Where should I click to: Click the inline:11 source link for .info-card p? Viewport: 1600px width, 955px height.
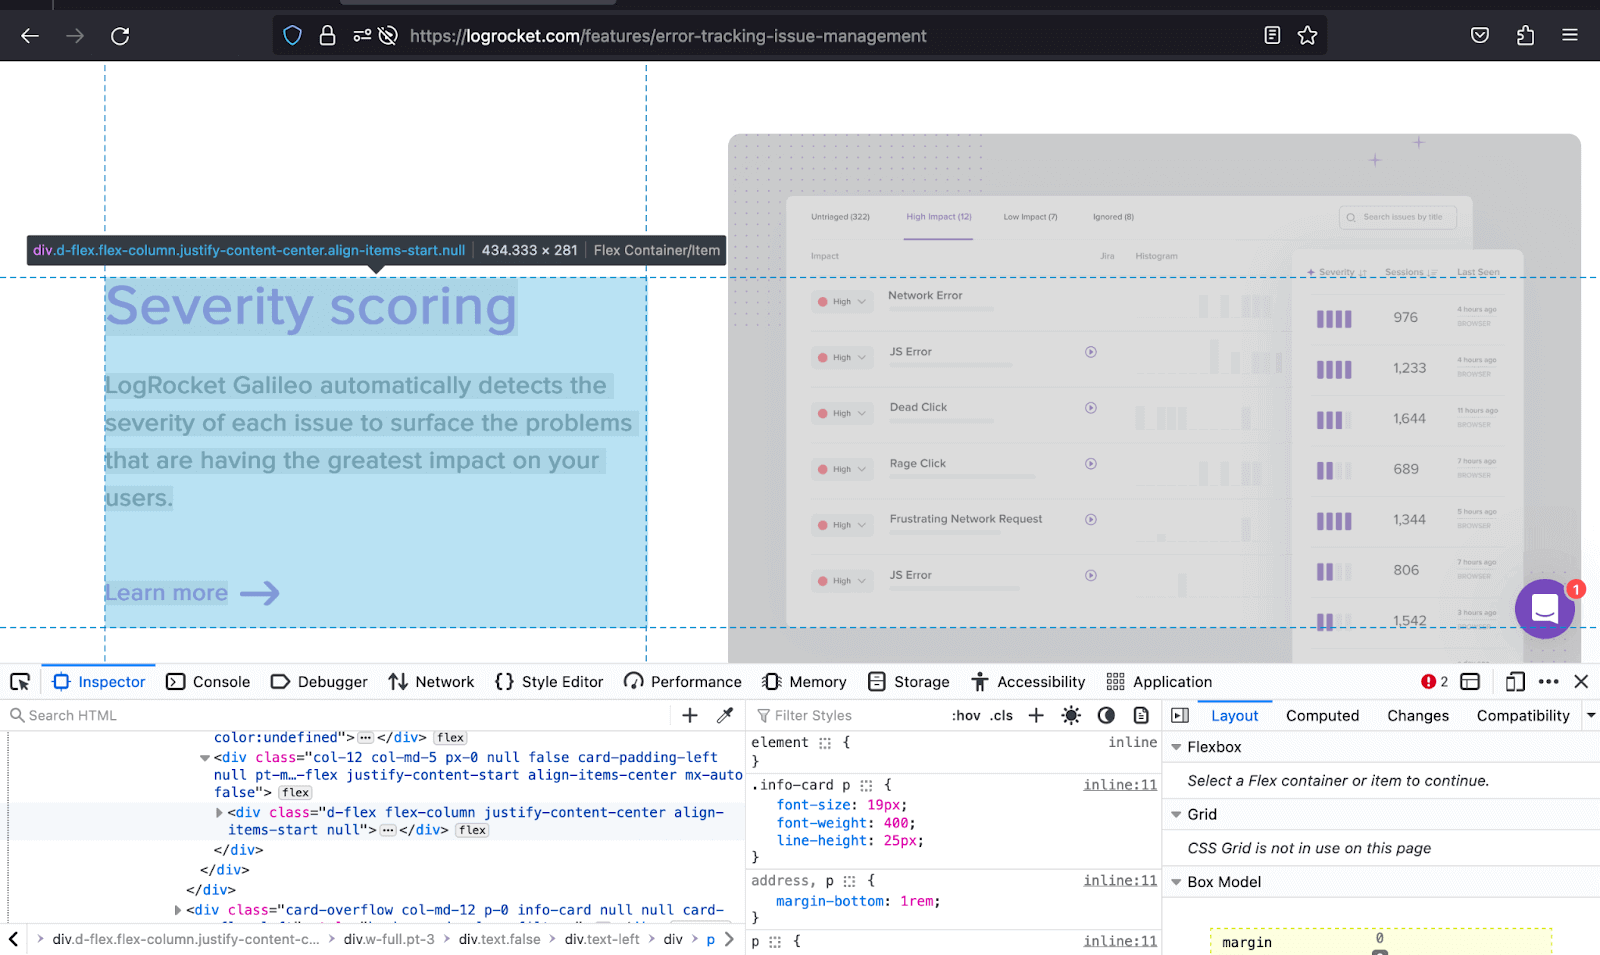click(x=1119, y=785)
